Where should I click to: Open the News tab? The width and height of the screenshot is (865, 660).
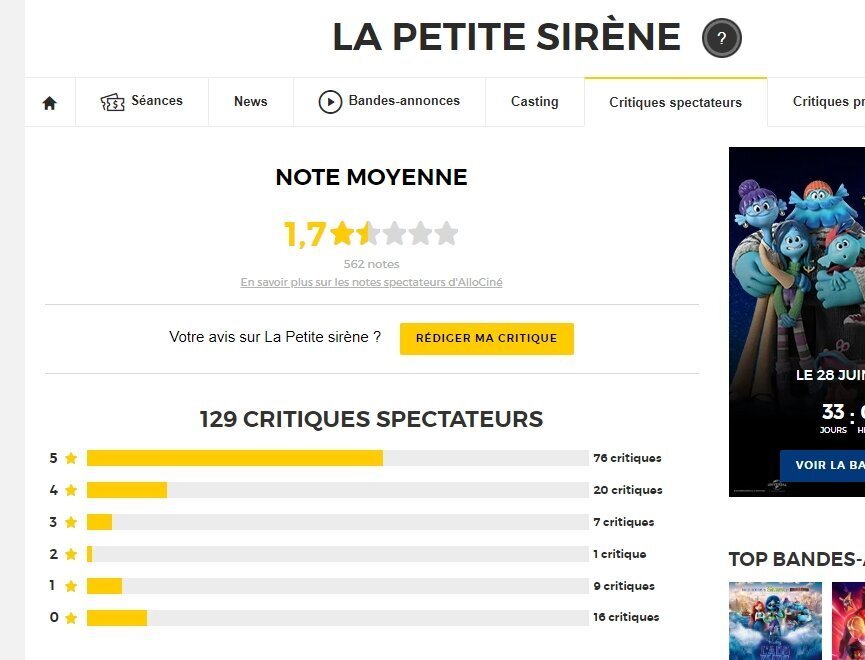(251, 102)
